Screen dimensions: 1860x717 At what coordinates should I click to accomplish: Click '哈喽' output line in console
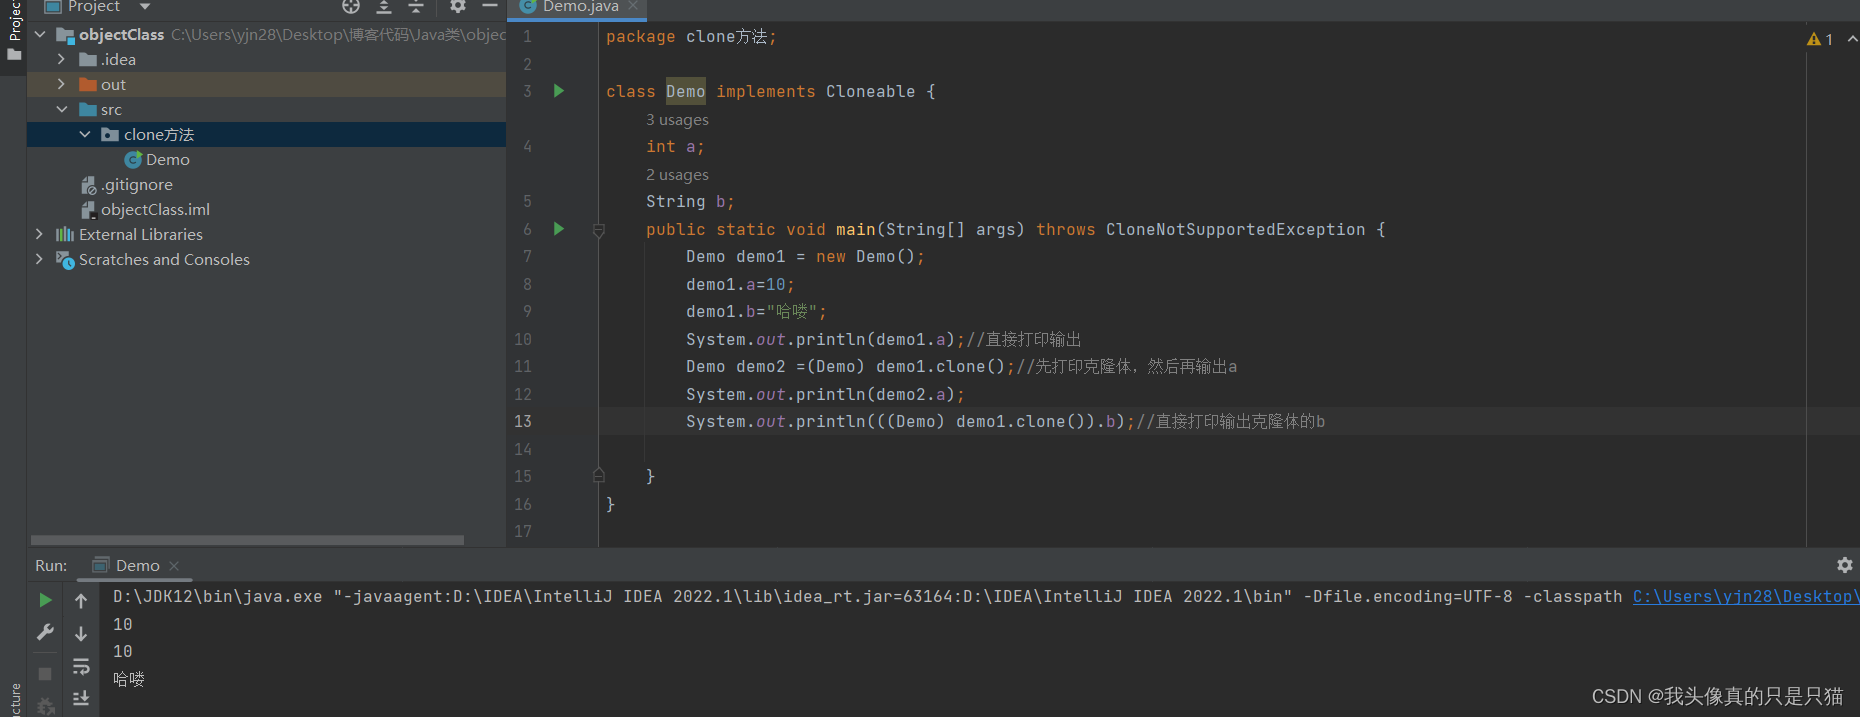[129, 679]
